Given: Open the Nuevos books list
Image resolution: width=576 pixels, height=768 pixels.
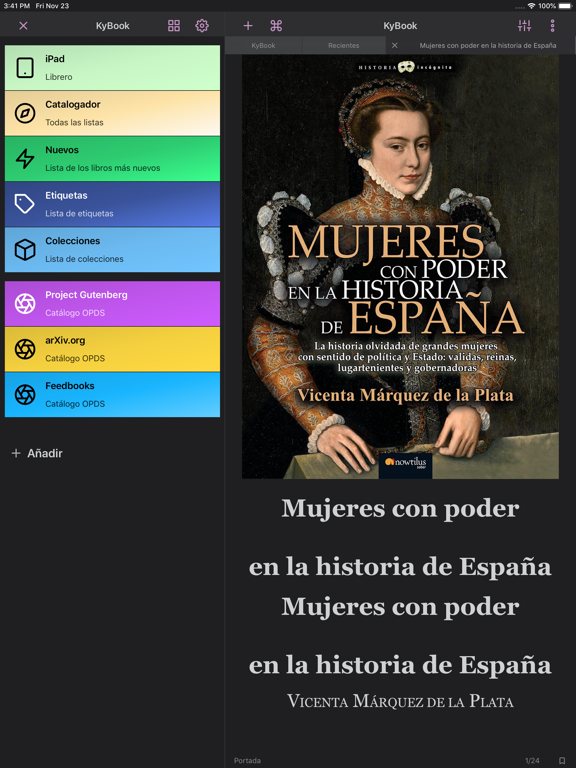Looking at the screenshot, I should (112, 159).
